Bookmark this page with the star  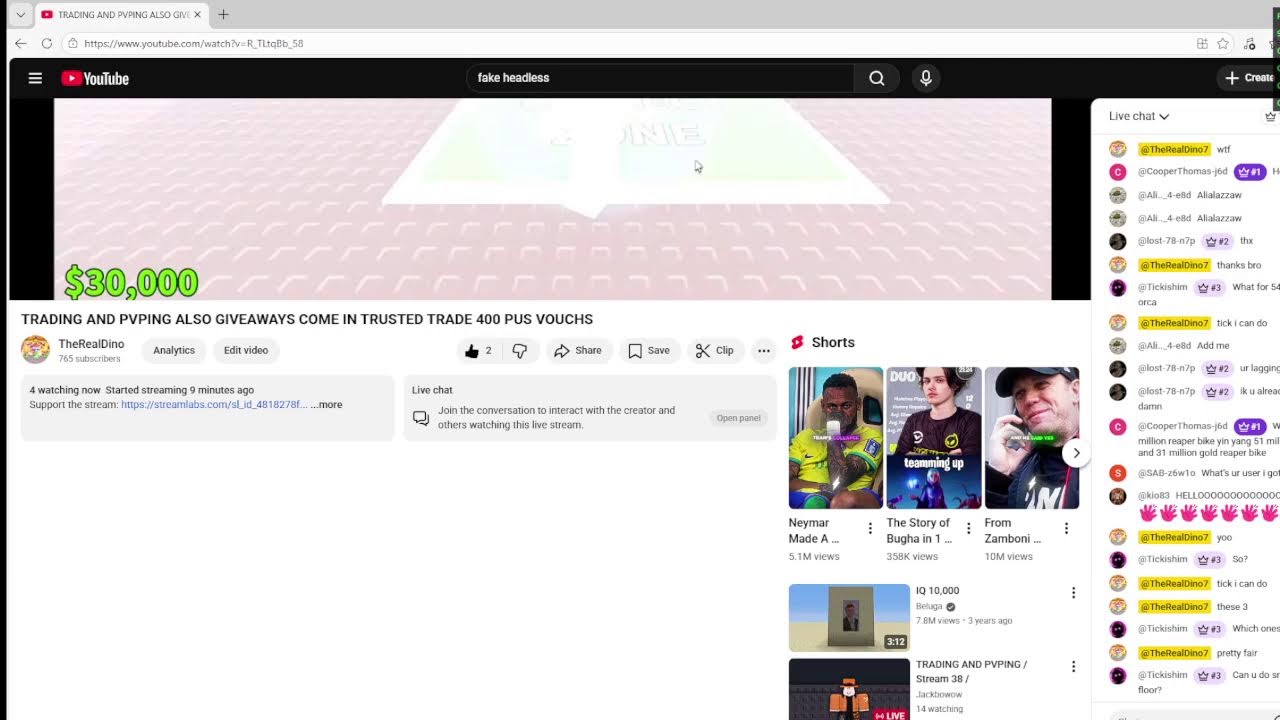pyautogui.click(x=1223, y=43)
